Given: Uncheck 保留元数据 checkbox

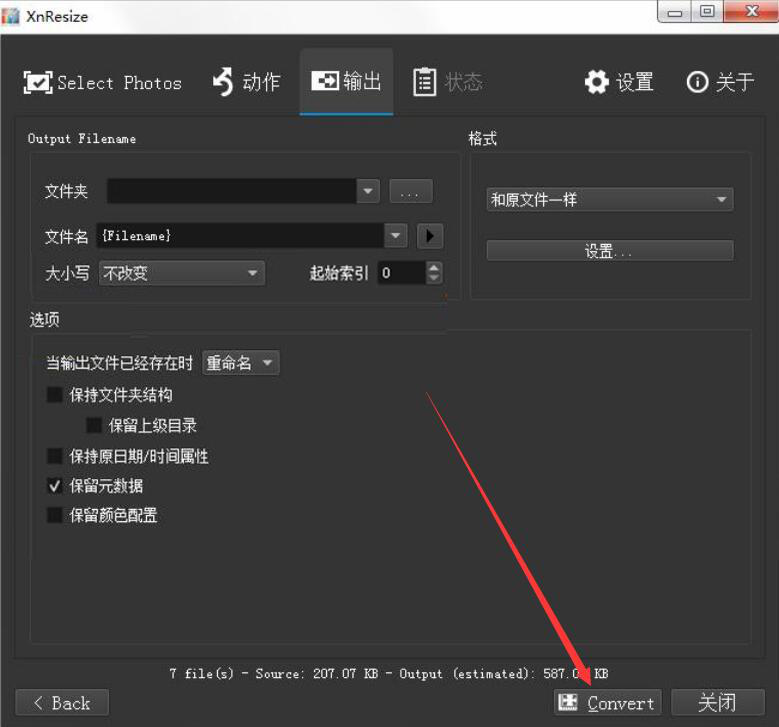Looking at the screenshot, I should (55, 485).
